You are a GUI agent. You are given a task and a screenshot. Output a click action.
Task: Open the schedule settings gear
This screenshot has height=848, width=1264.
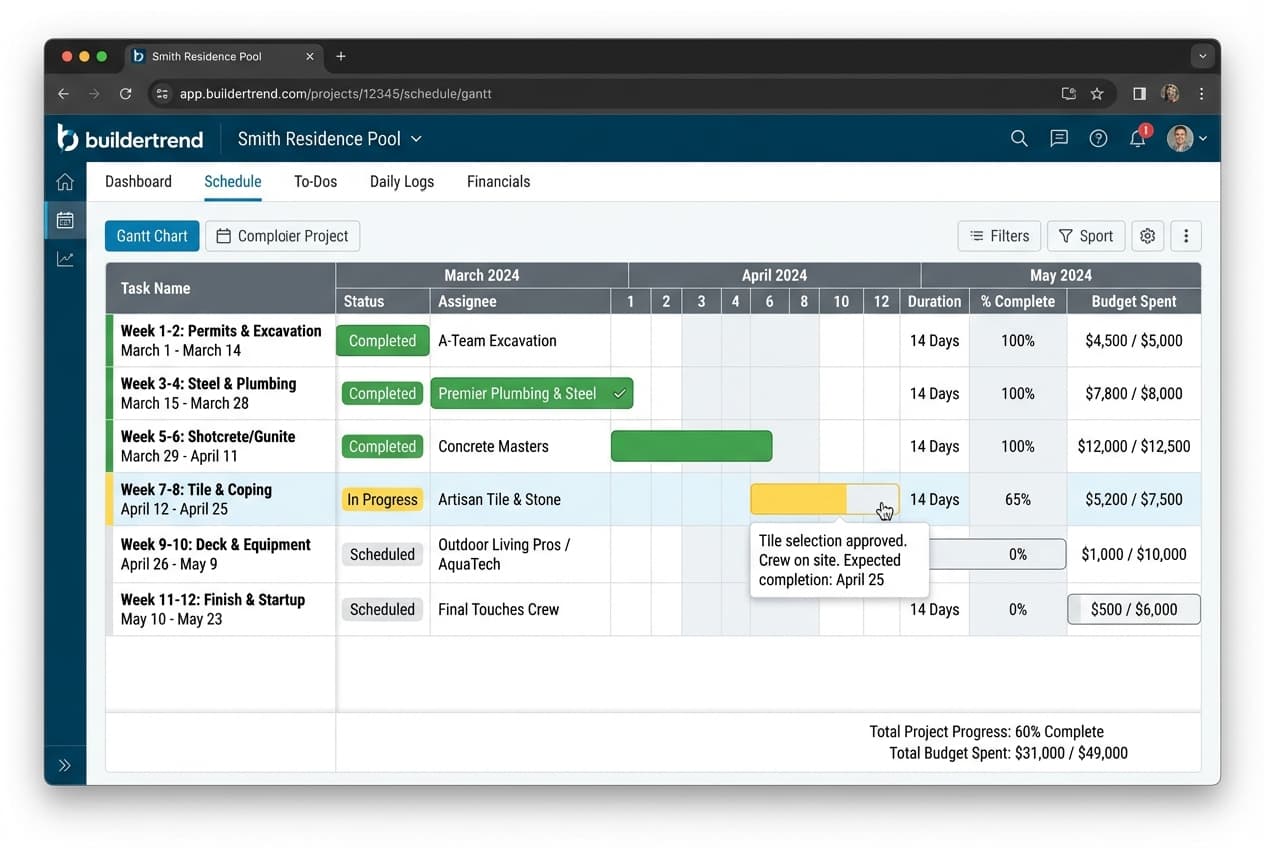pyautogui.click(x=1147, y=236)
